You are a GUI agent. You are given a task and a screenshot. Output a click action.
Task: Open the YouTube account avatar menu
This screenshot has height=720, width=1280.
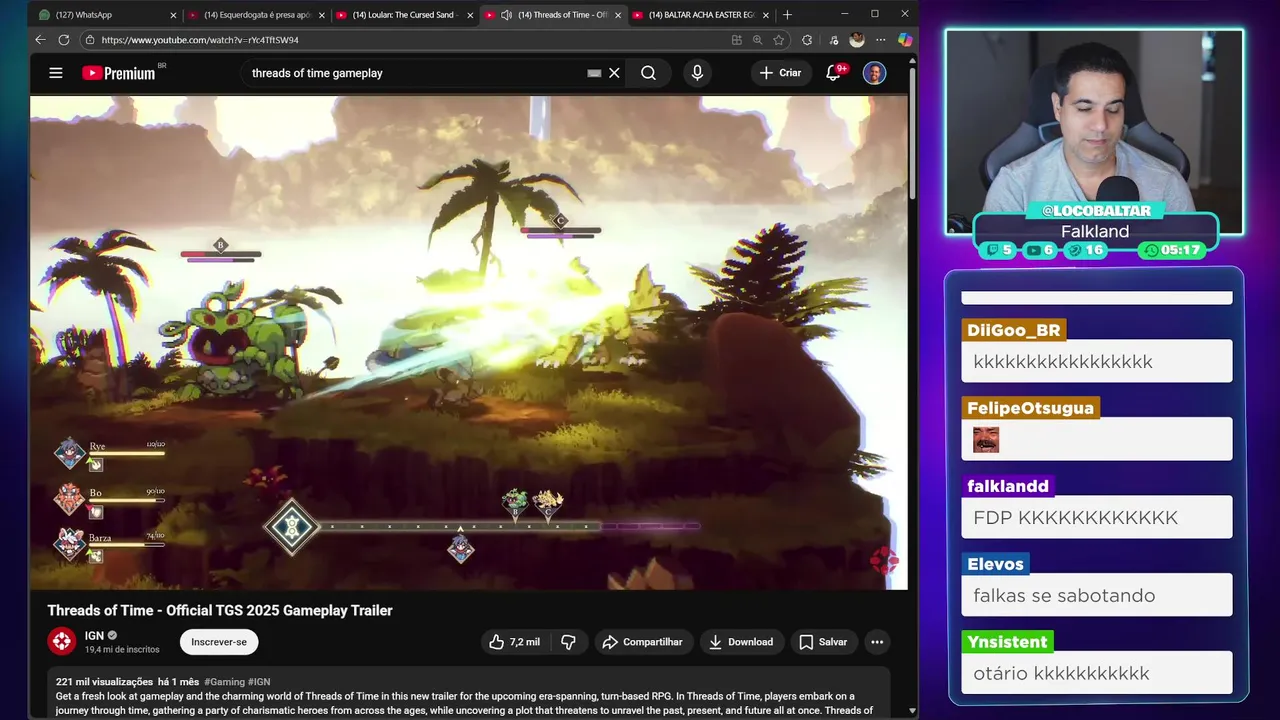pyautogui.click(x=874, y=73)
